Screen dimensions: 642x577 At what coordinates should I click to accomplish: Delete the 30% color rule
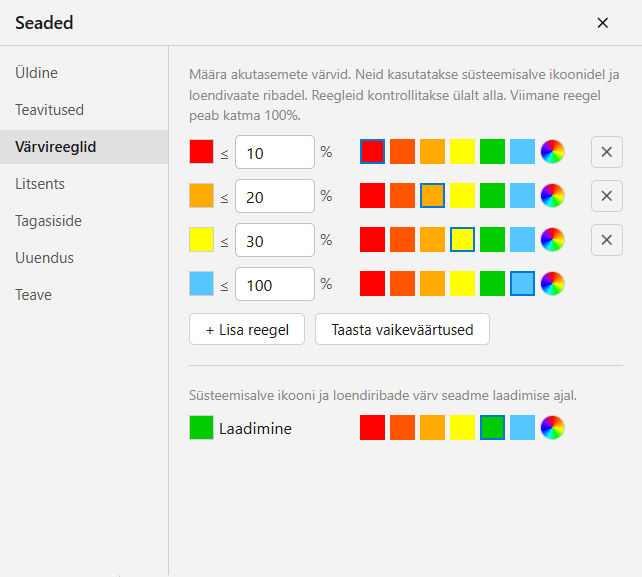(x=607, y=240)
